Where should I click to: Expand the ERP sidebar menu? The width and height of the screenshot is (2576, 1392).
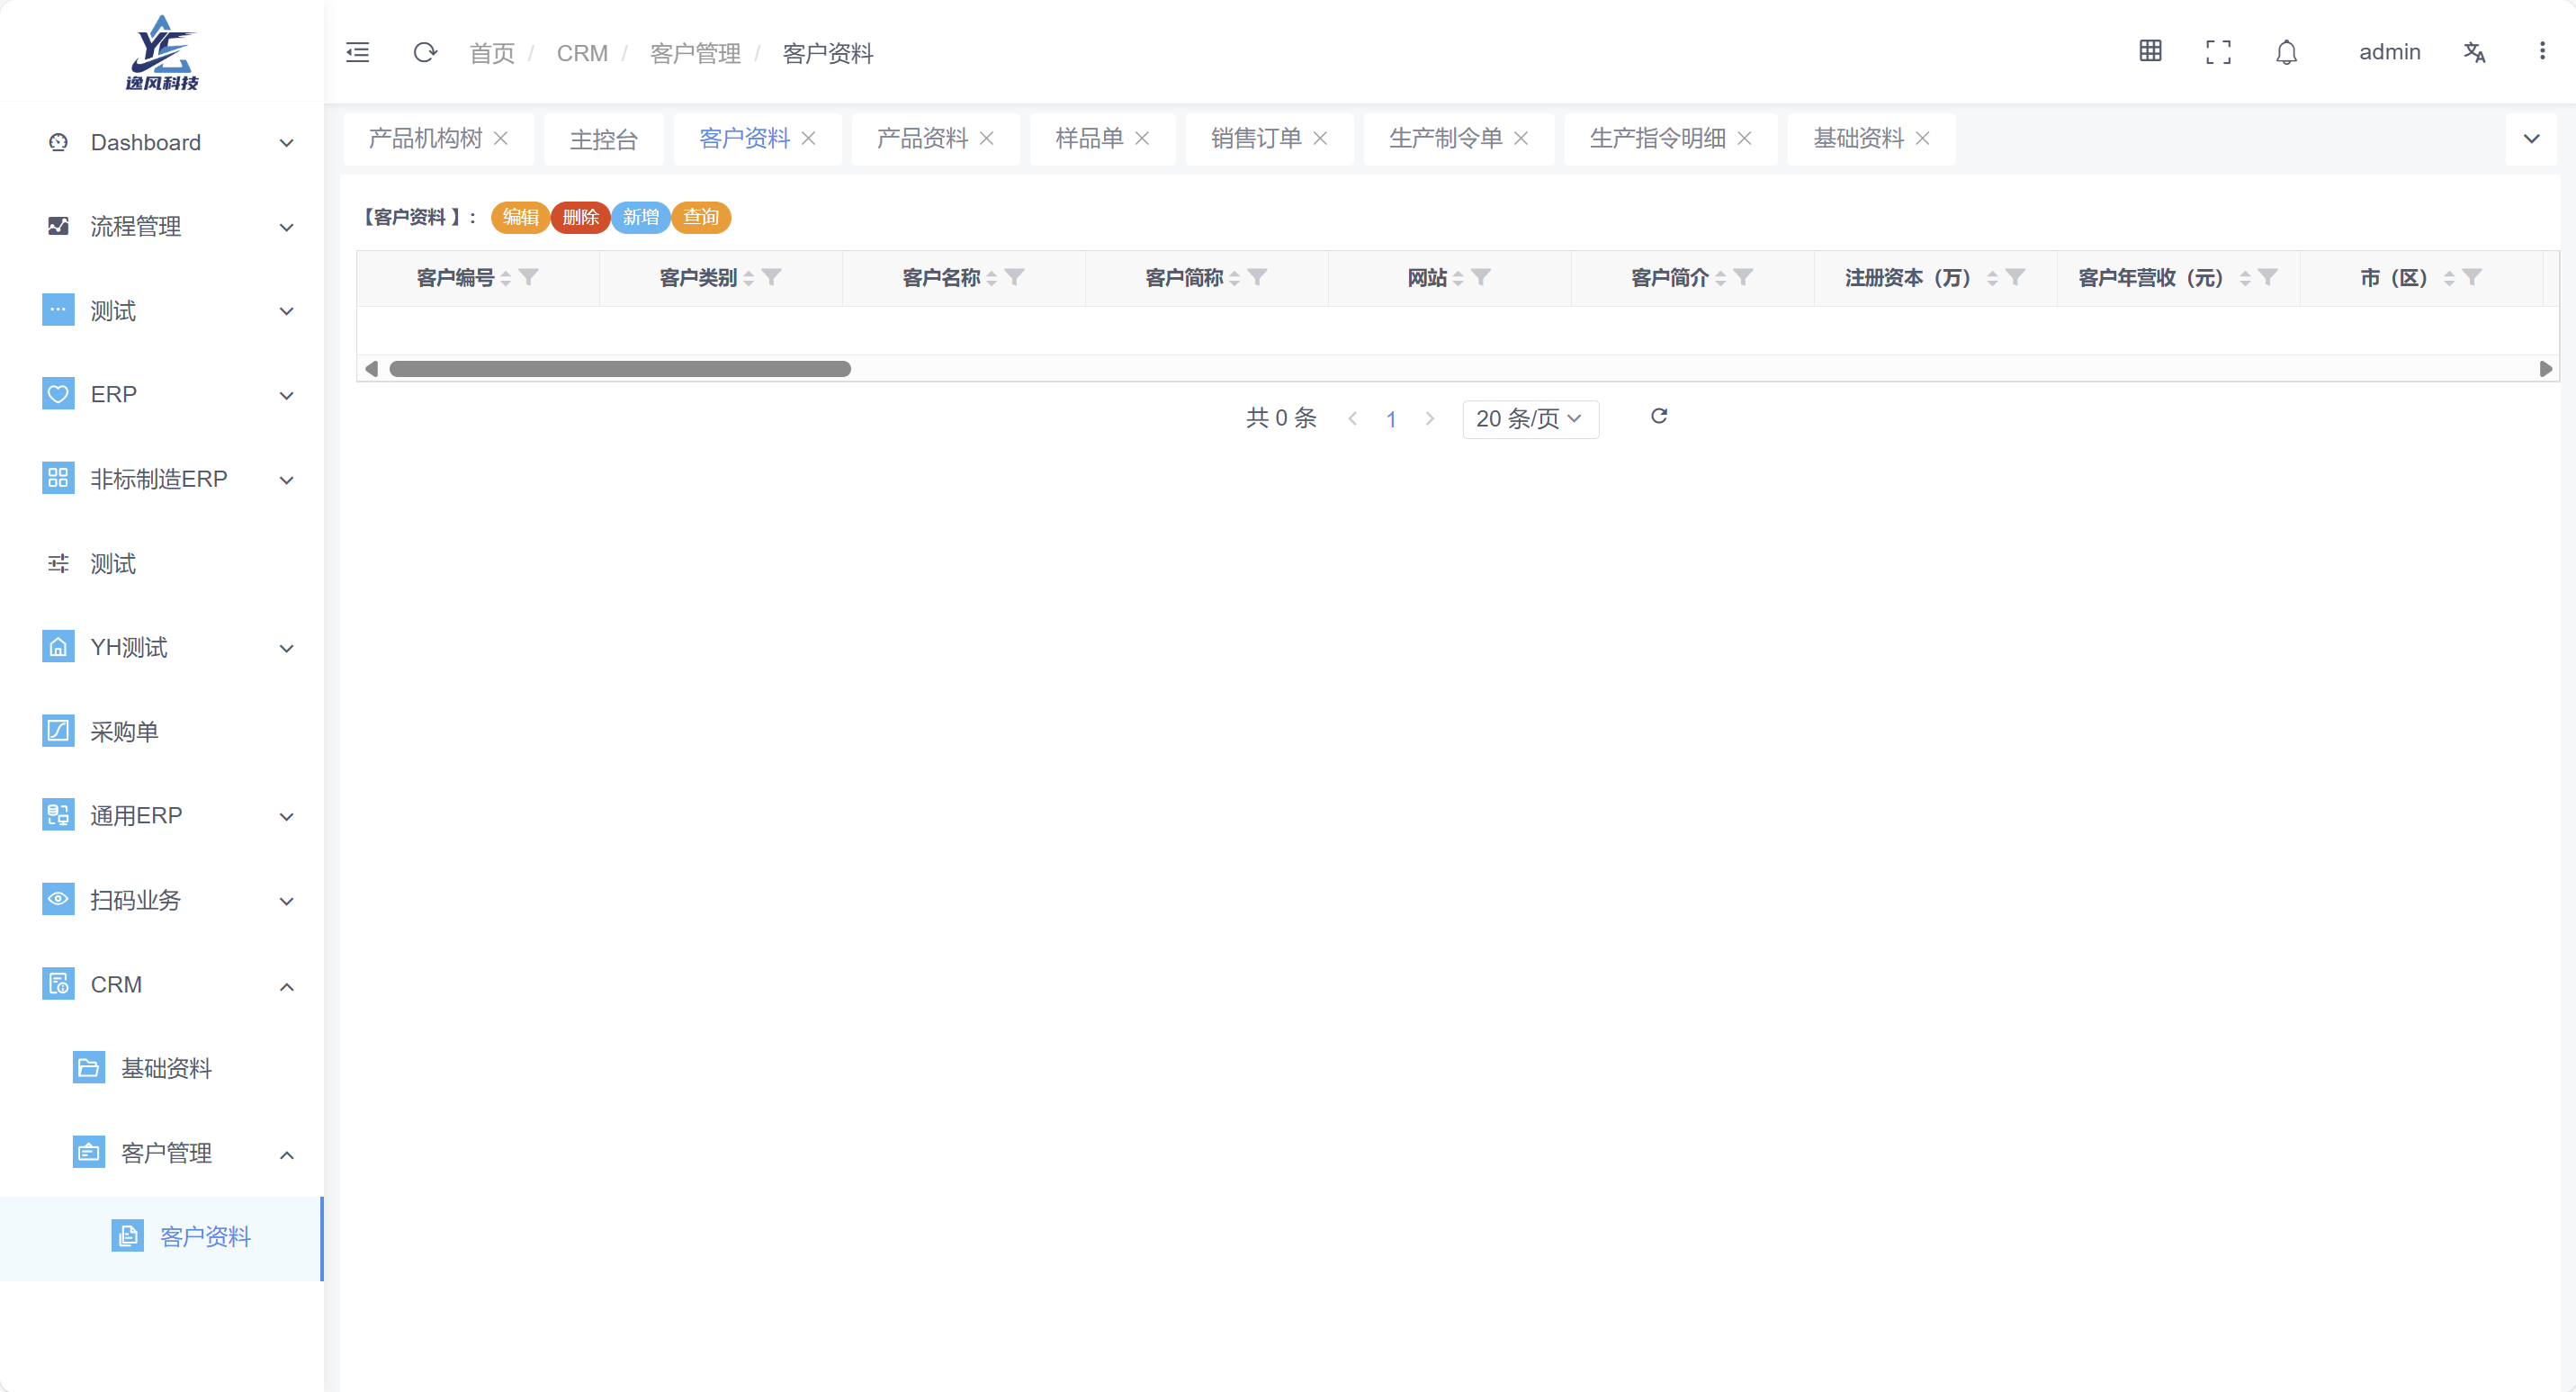point(287,395)
